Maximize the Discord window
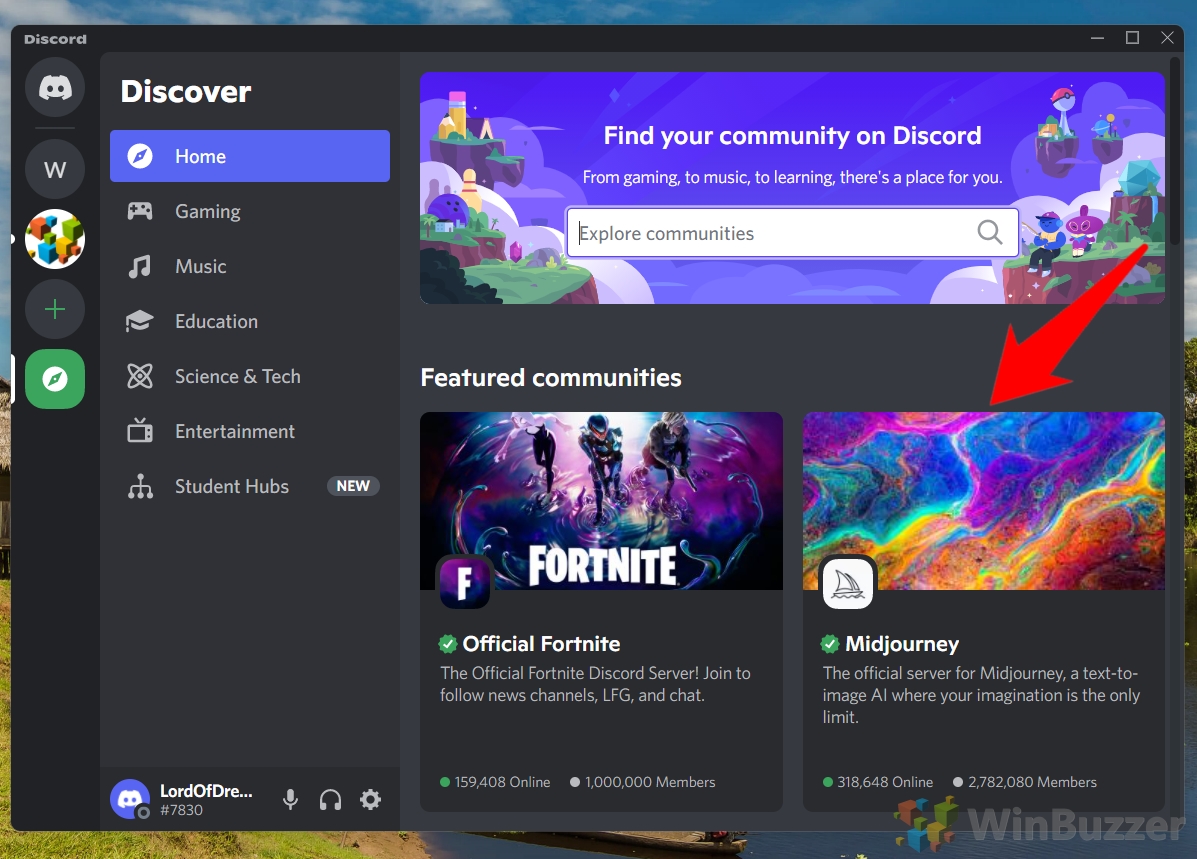 click(1132, 37)
